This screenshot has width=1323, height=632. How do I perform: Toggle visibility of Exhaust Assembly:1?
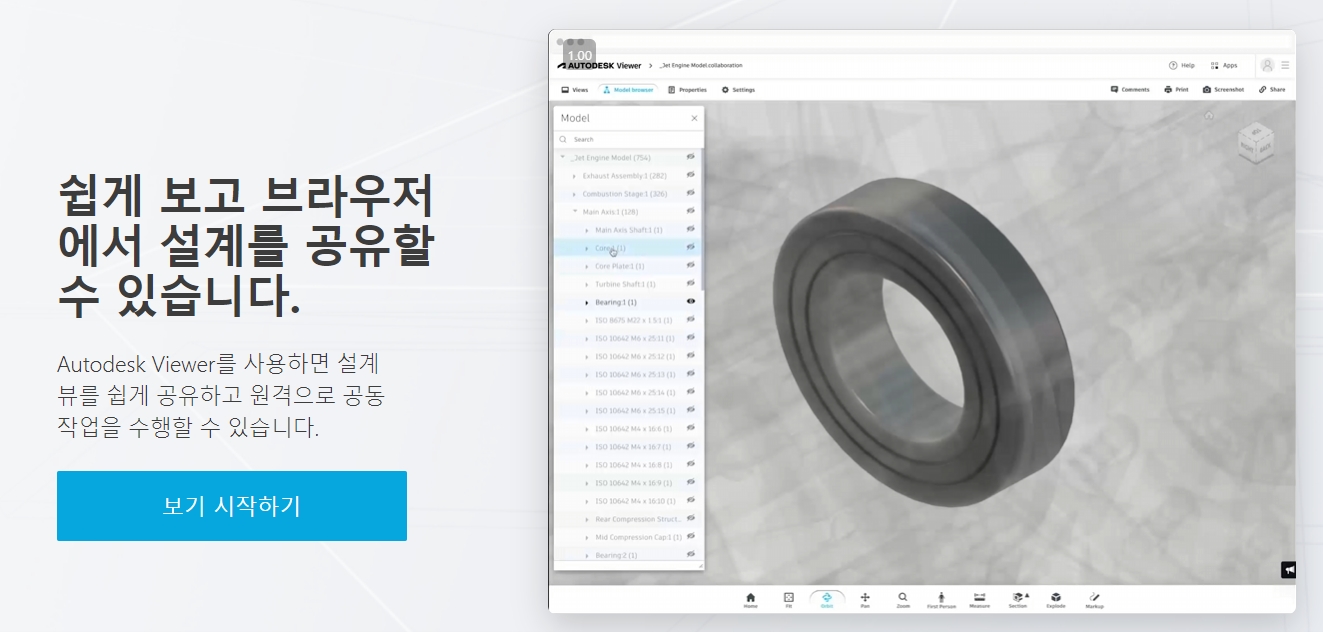[x=691, y=175]
